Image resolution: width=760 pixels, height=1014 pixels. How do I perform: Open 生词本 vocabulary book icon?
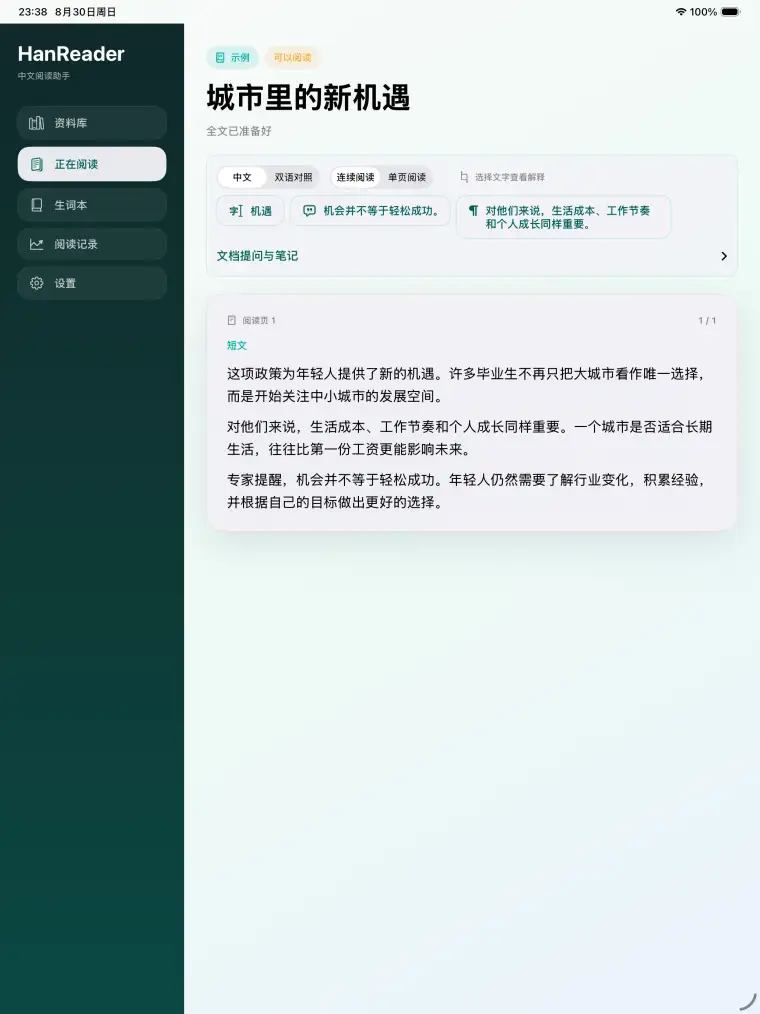37,205
